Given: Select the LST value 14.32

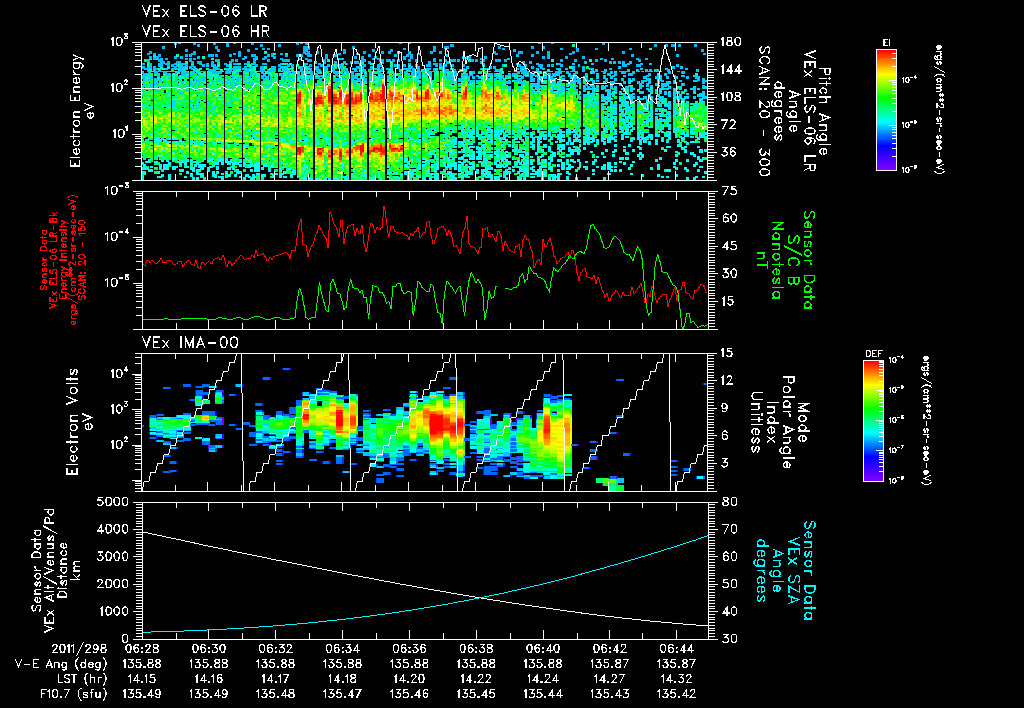Looking at the screenshot, I should point(677,679).
